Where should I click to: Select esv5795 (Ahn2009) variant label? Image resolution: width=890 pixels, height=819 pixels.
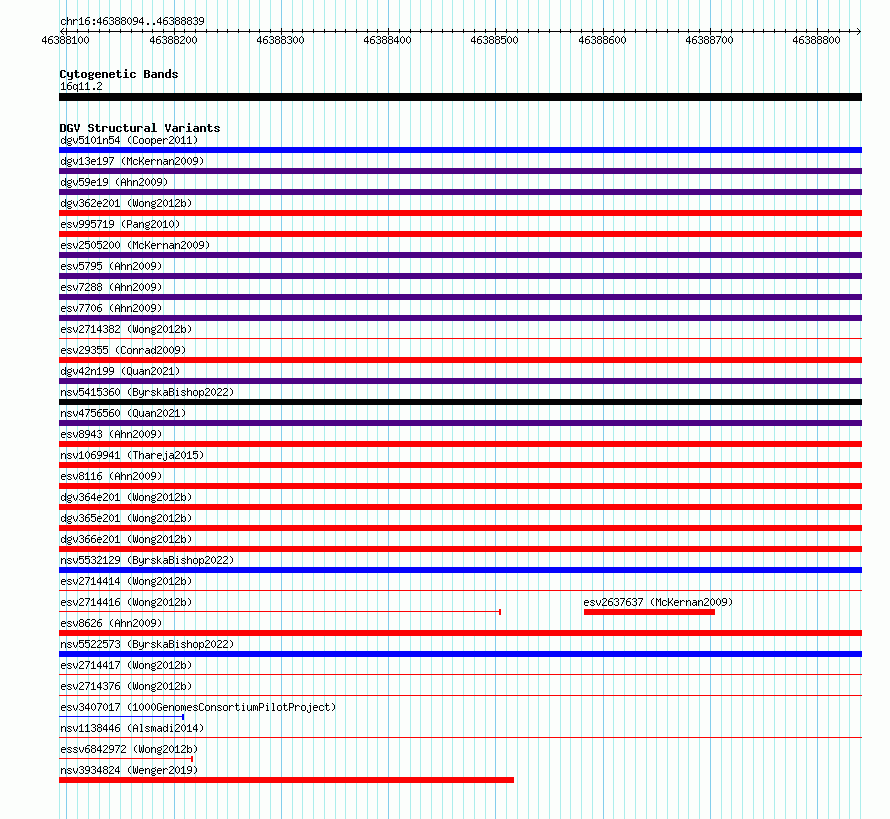[x=111, y=266]
